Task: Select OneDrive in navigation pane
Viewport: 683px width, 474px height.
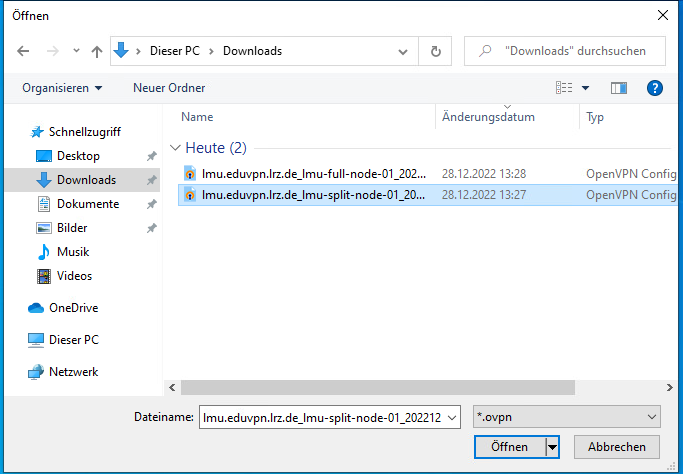Action: 73,308
